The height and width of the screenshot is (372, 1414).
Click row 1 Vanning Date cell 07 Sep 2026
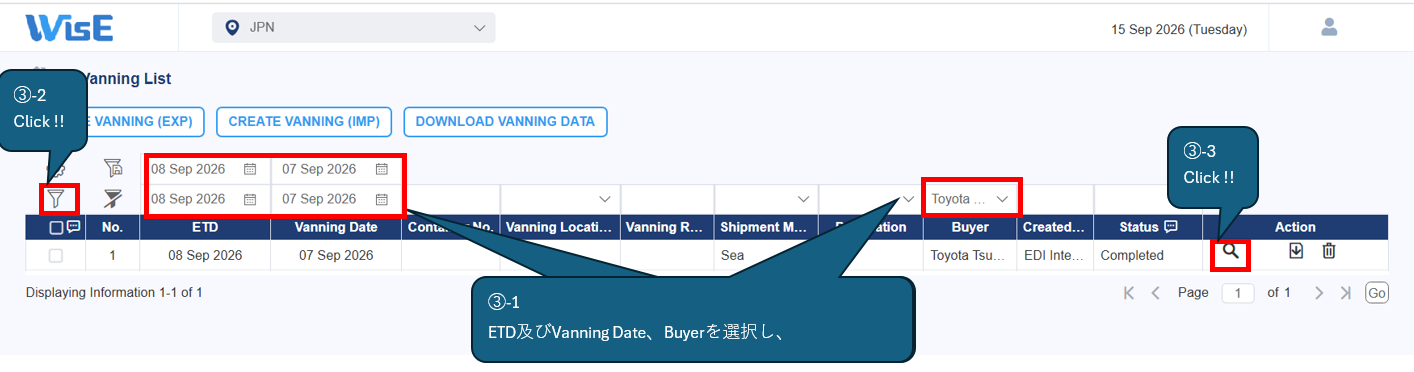point(335,255)
